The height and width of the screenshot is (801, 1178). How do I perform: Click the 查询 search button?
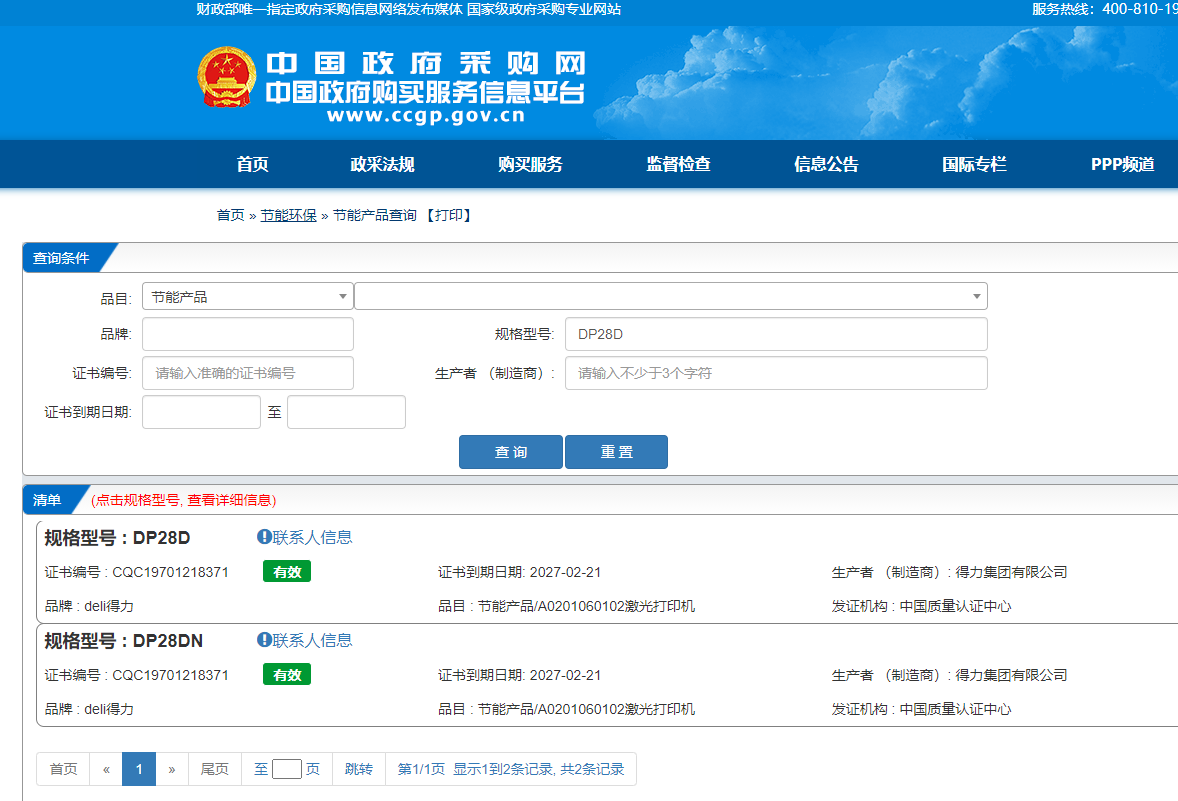[x=511, y=452]
